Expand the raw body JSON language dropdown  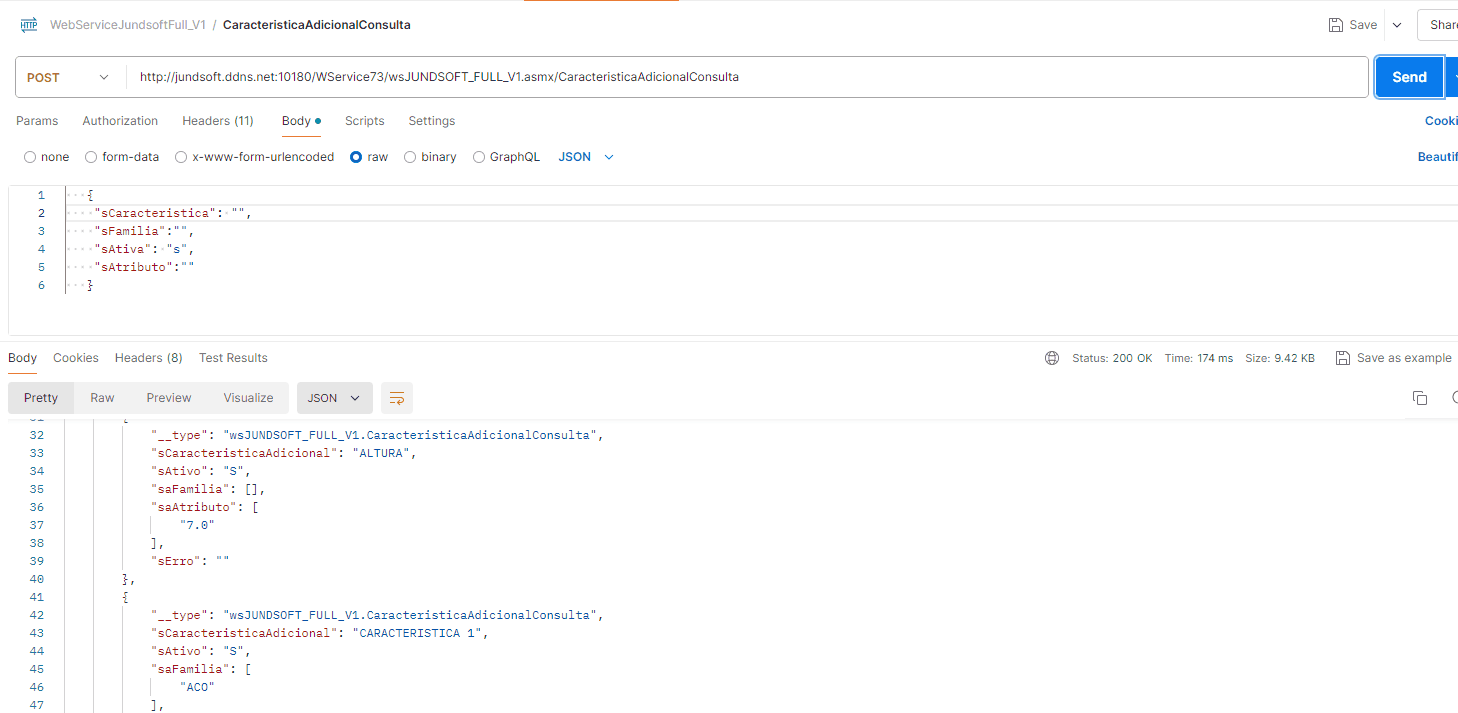(x=586, y=157)
